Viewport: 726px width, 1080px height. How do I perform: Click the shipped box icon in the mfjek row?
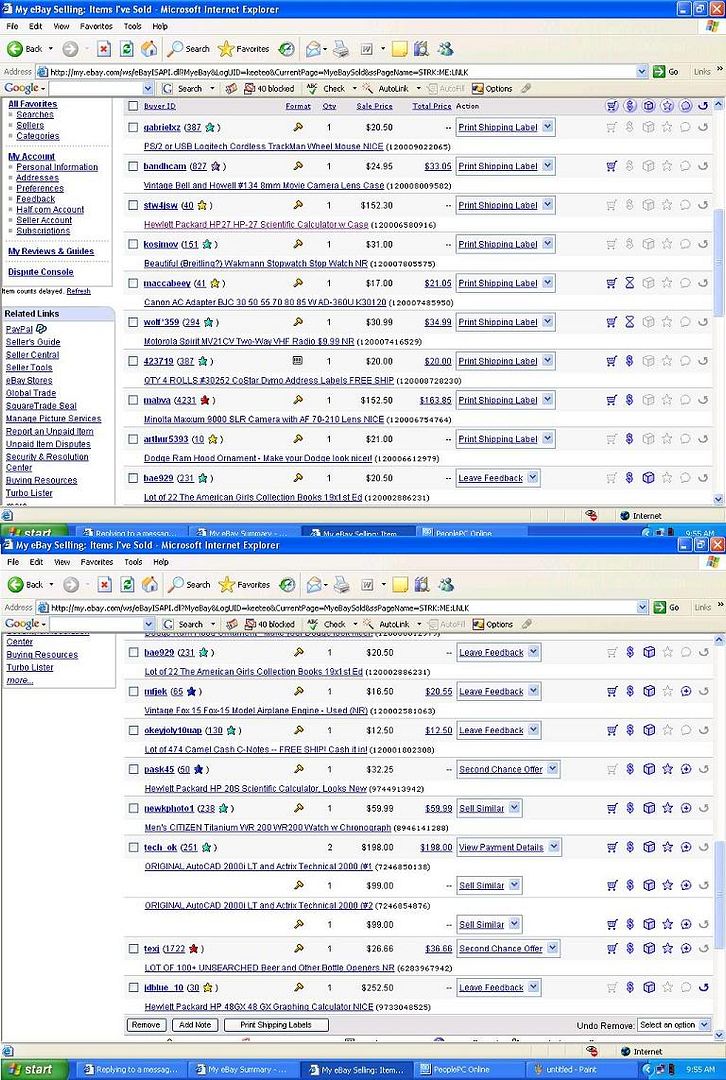[649, 691]
